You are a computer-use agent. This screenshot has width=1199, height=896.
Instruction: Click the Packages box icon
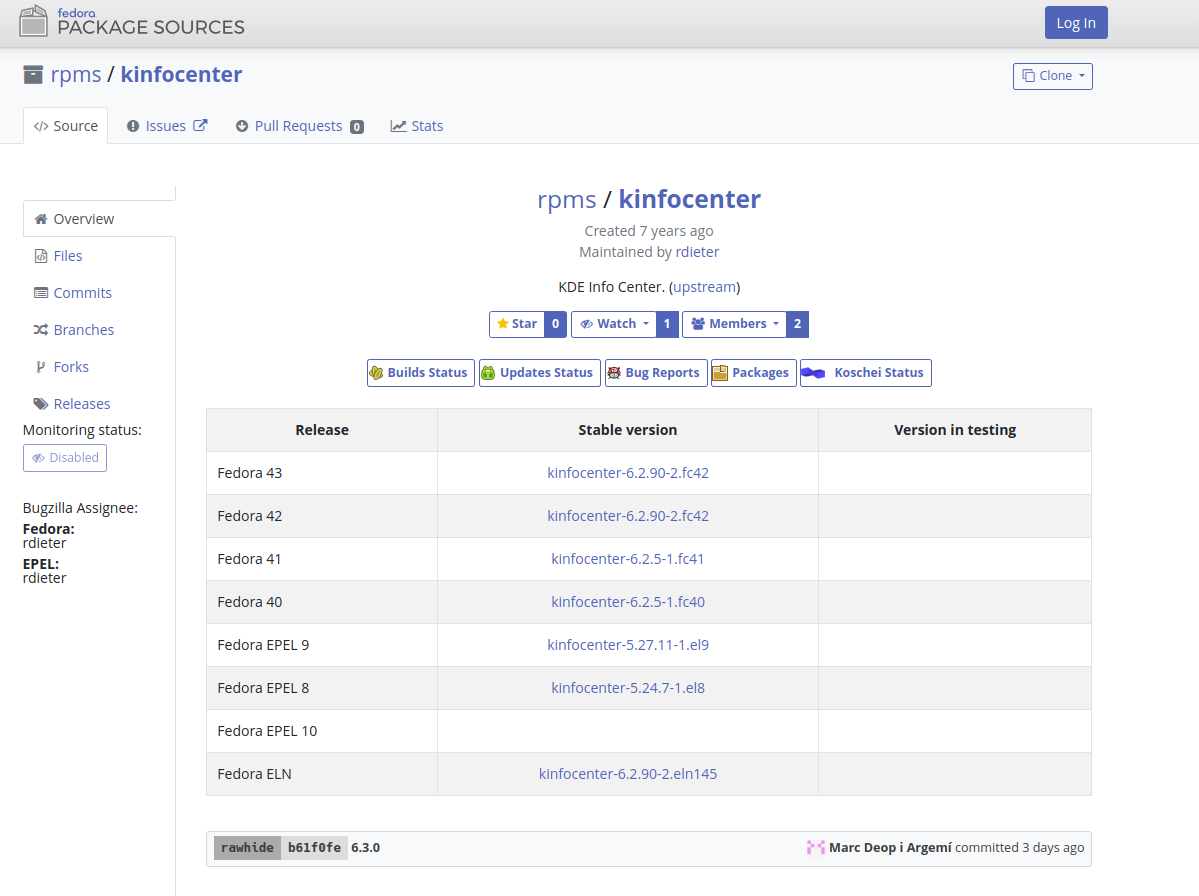(720, 372)
